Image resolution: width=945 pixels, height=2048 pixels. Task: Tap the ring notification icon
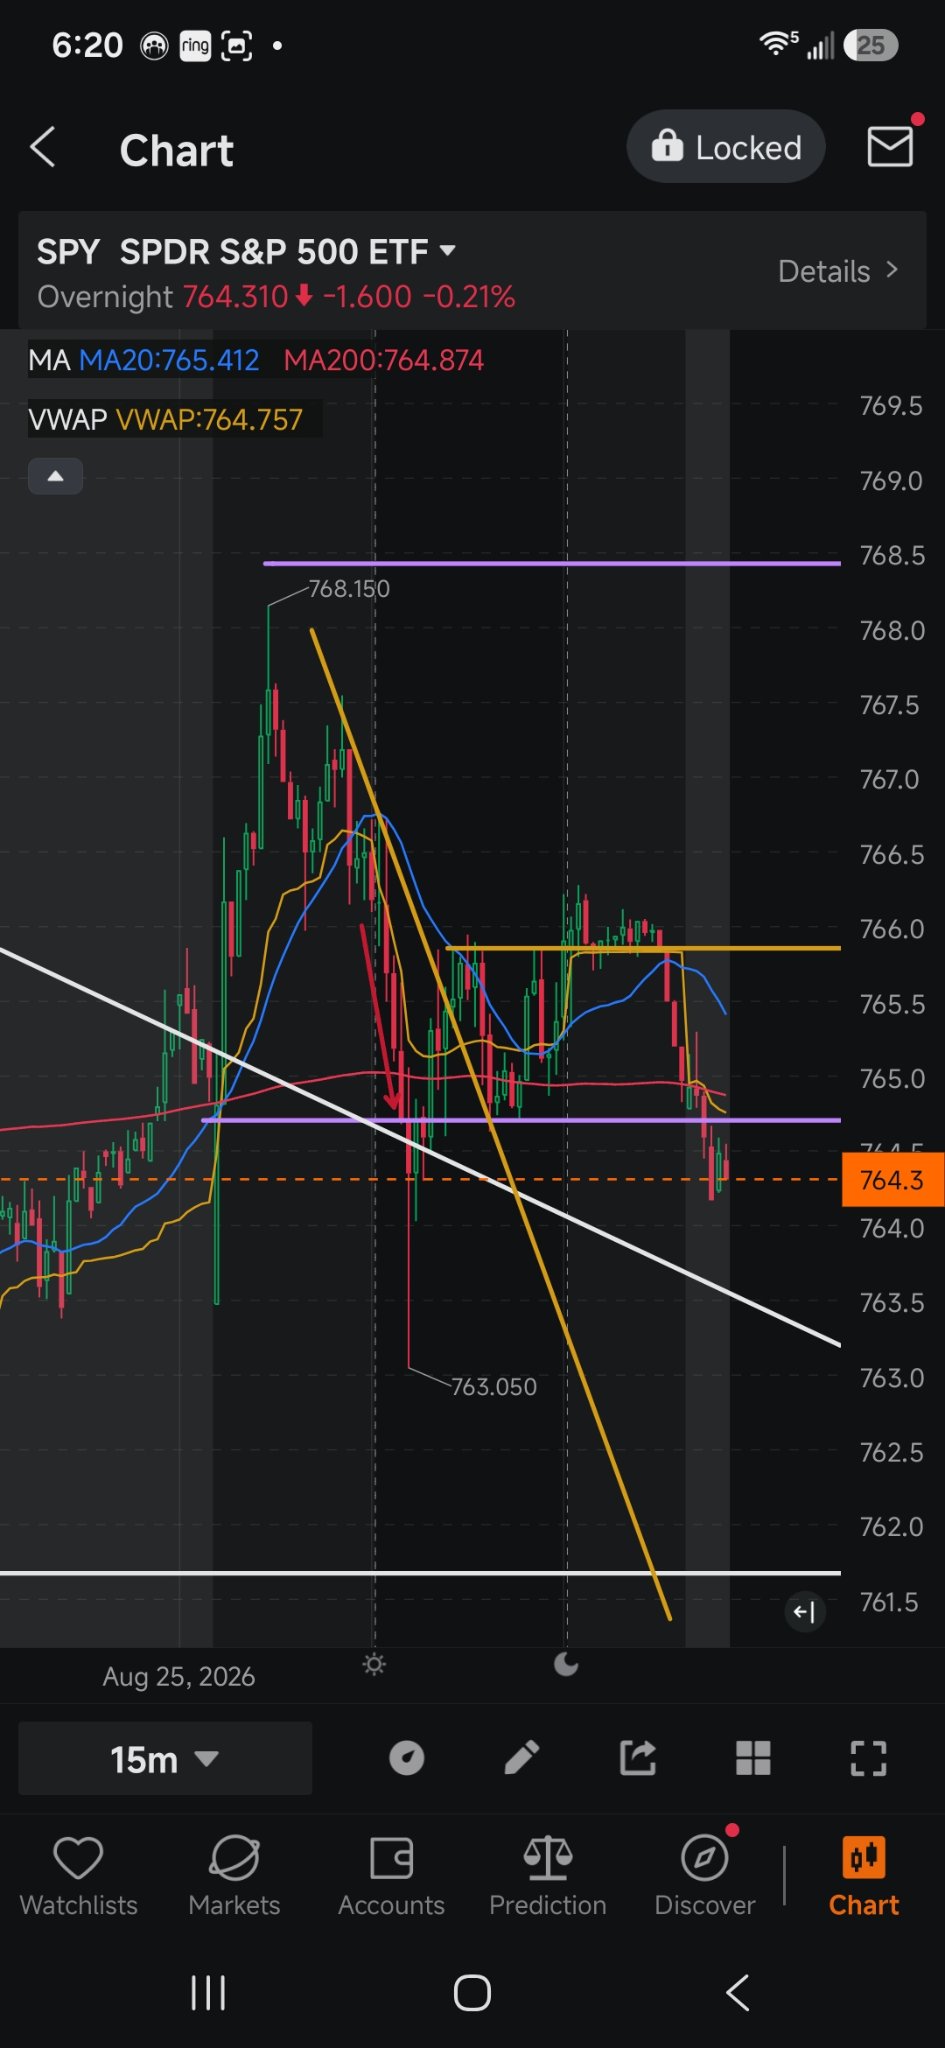tap(195, 45)
